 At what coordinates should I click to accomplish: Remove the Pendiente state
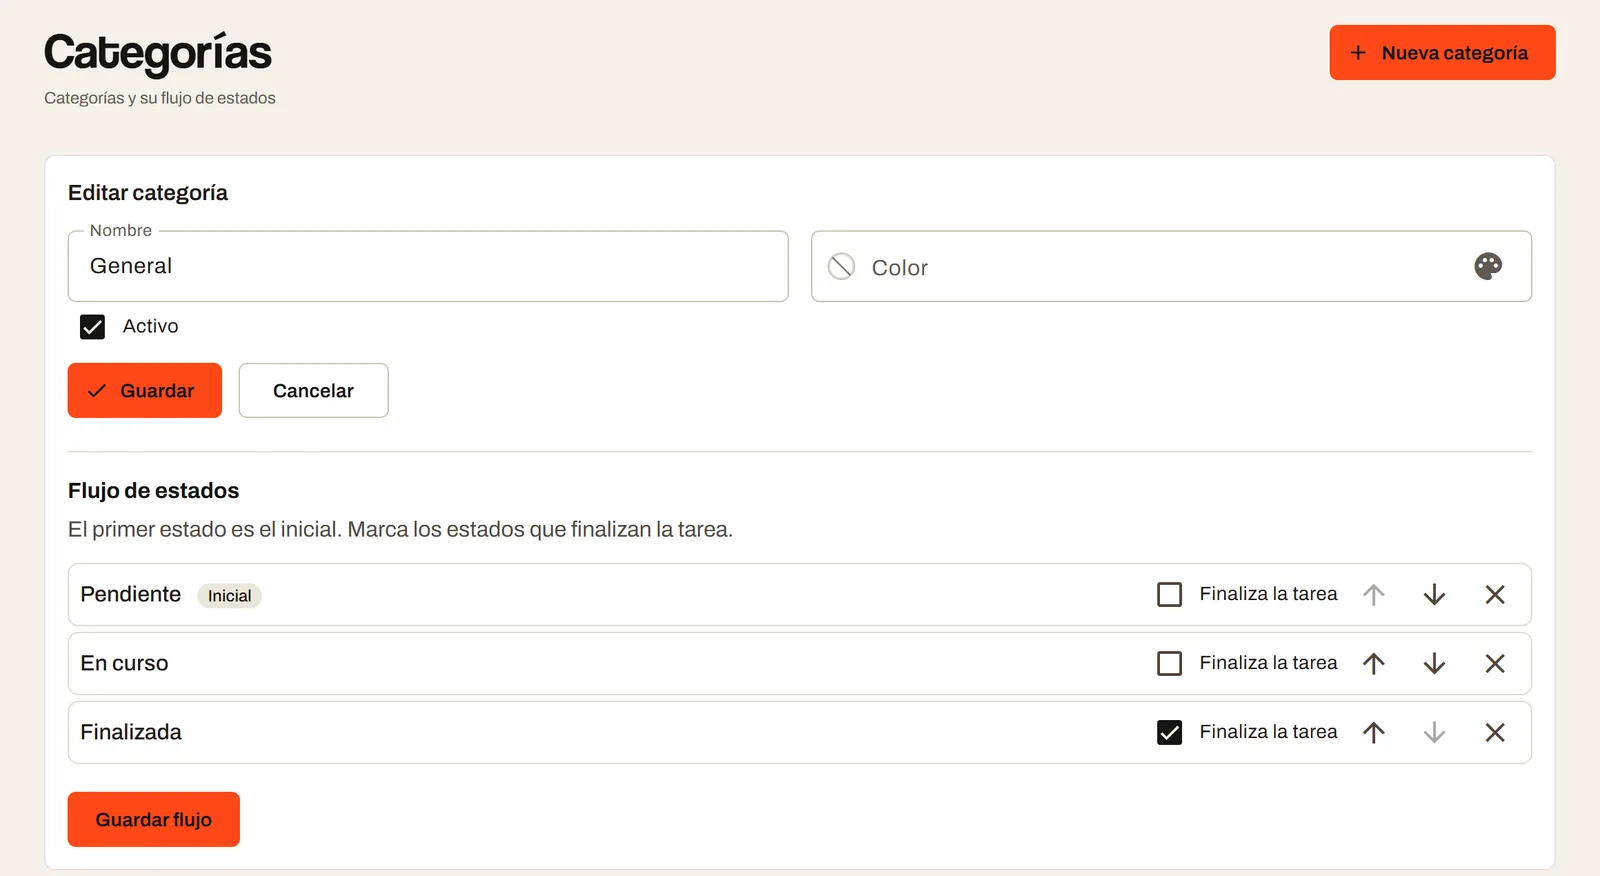click(1495, 595)
